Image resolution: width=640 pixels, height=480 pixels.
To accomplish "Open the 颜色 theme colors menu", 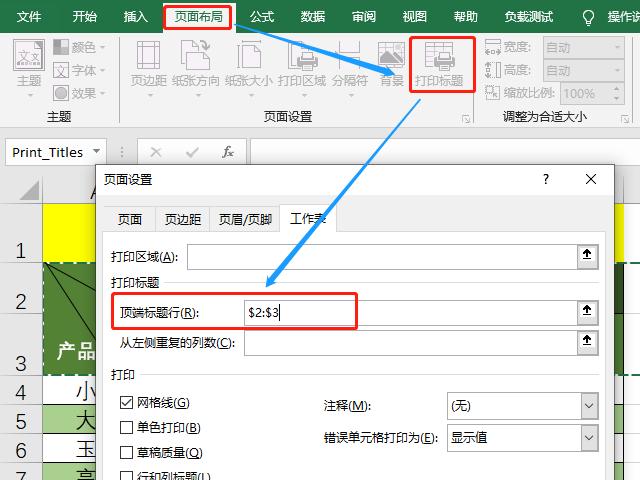I will coord(79,47).
